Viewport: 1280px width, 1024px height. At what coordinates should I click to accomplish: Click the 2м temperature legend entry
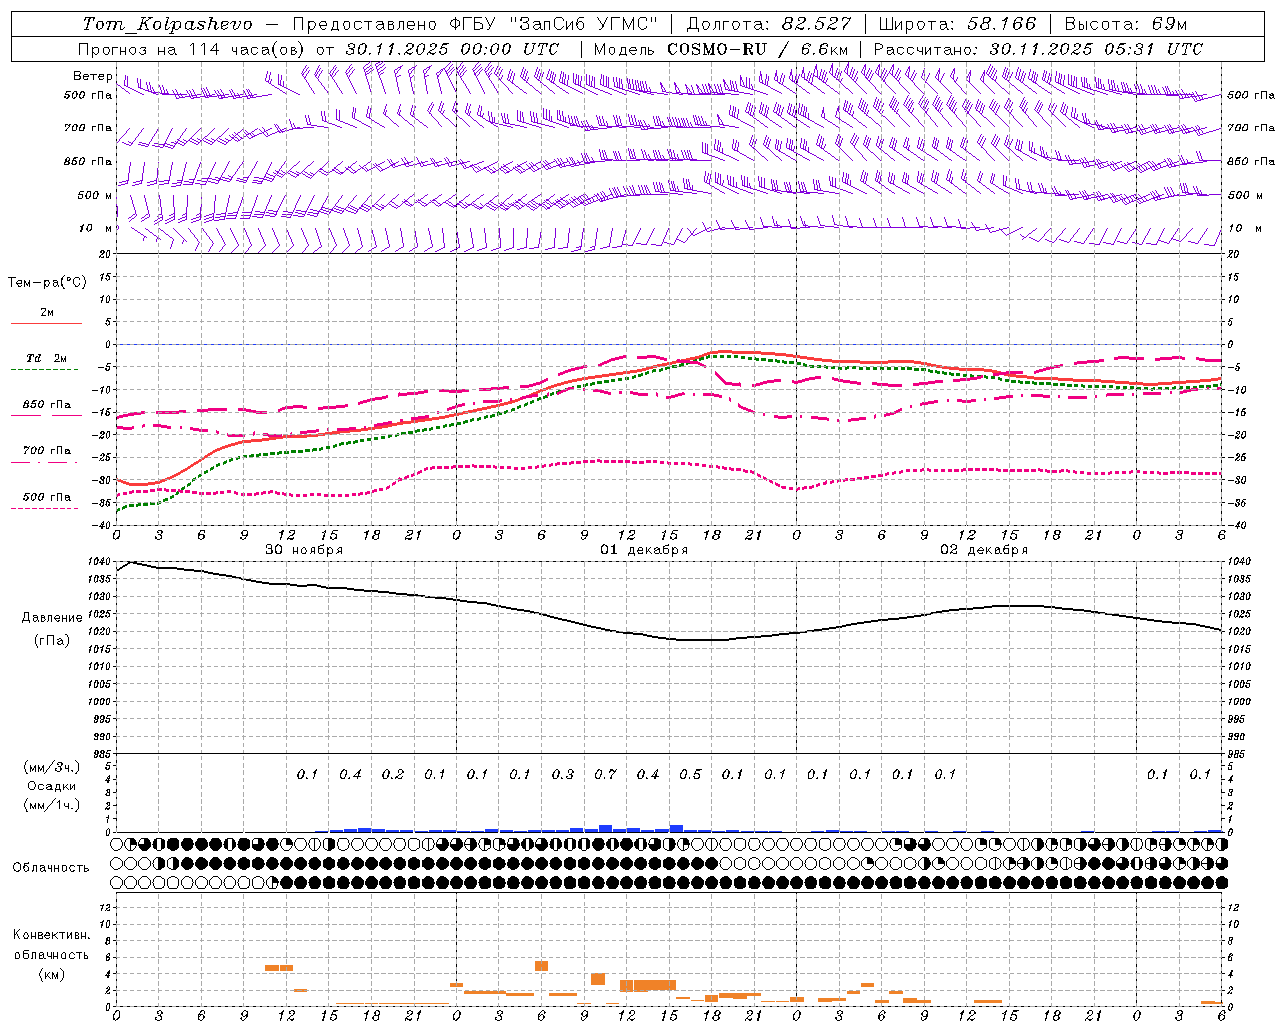47,313
